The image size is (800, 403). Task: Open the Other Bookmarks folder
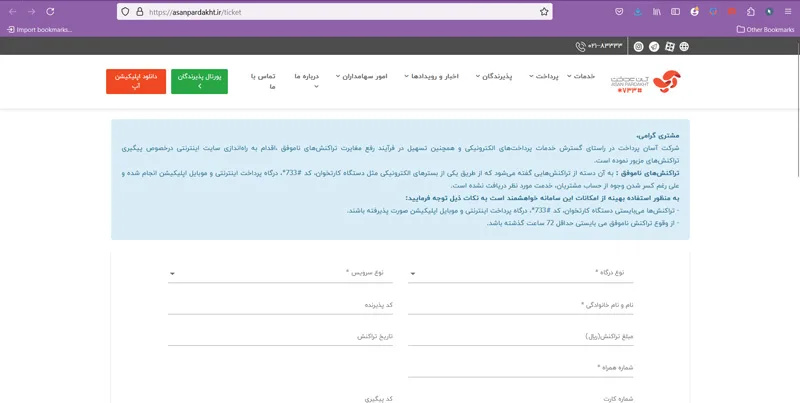[765, 30]
